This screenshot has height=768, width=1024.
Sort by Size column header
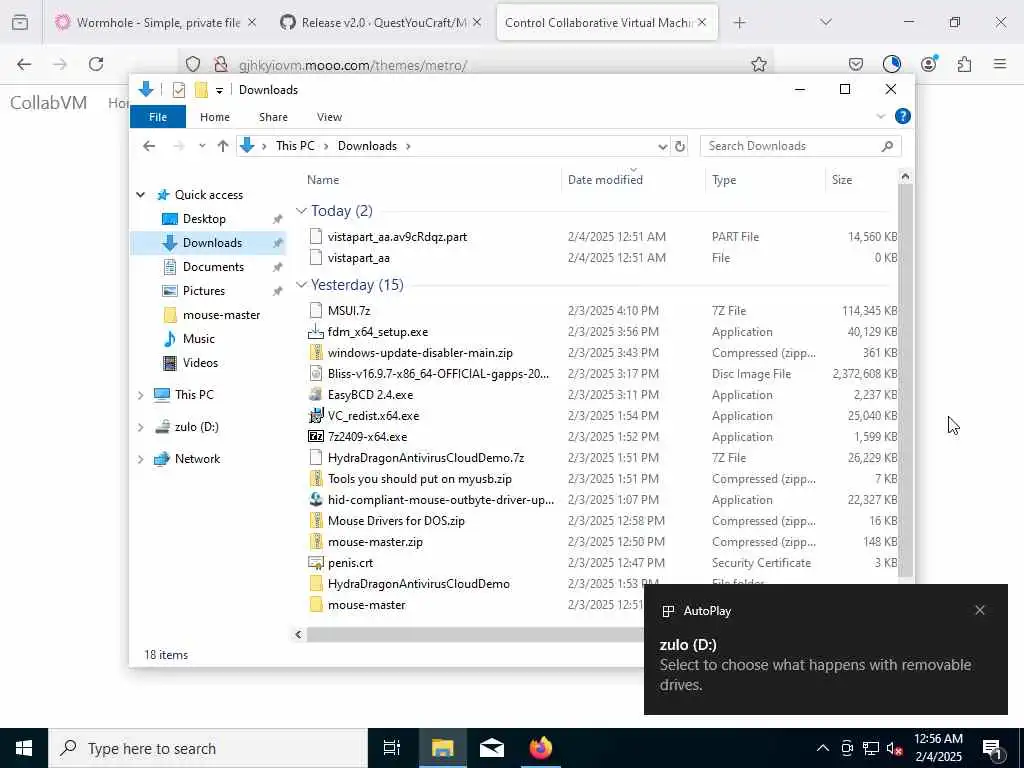(842, 180)
